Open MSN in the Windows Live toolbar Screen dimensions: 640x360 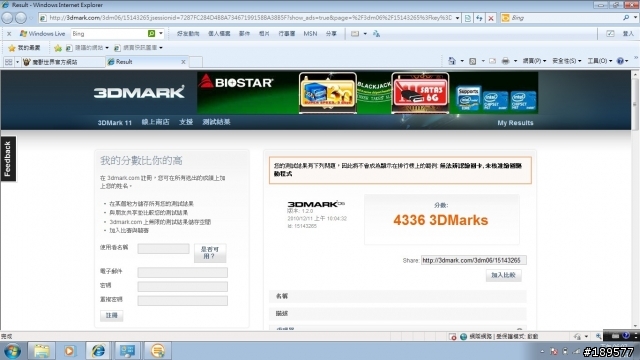pyautogui.click(x=310, y=33)
